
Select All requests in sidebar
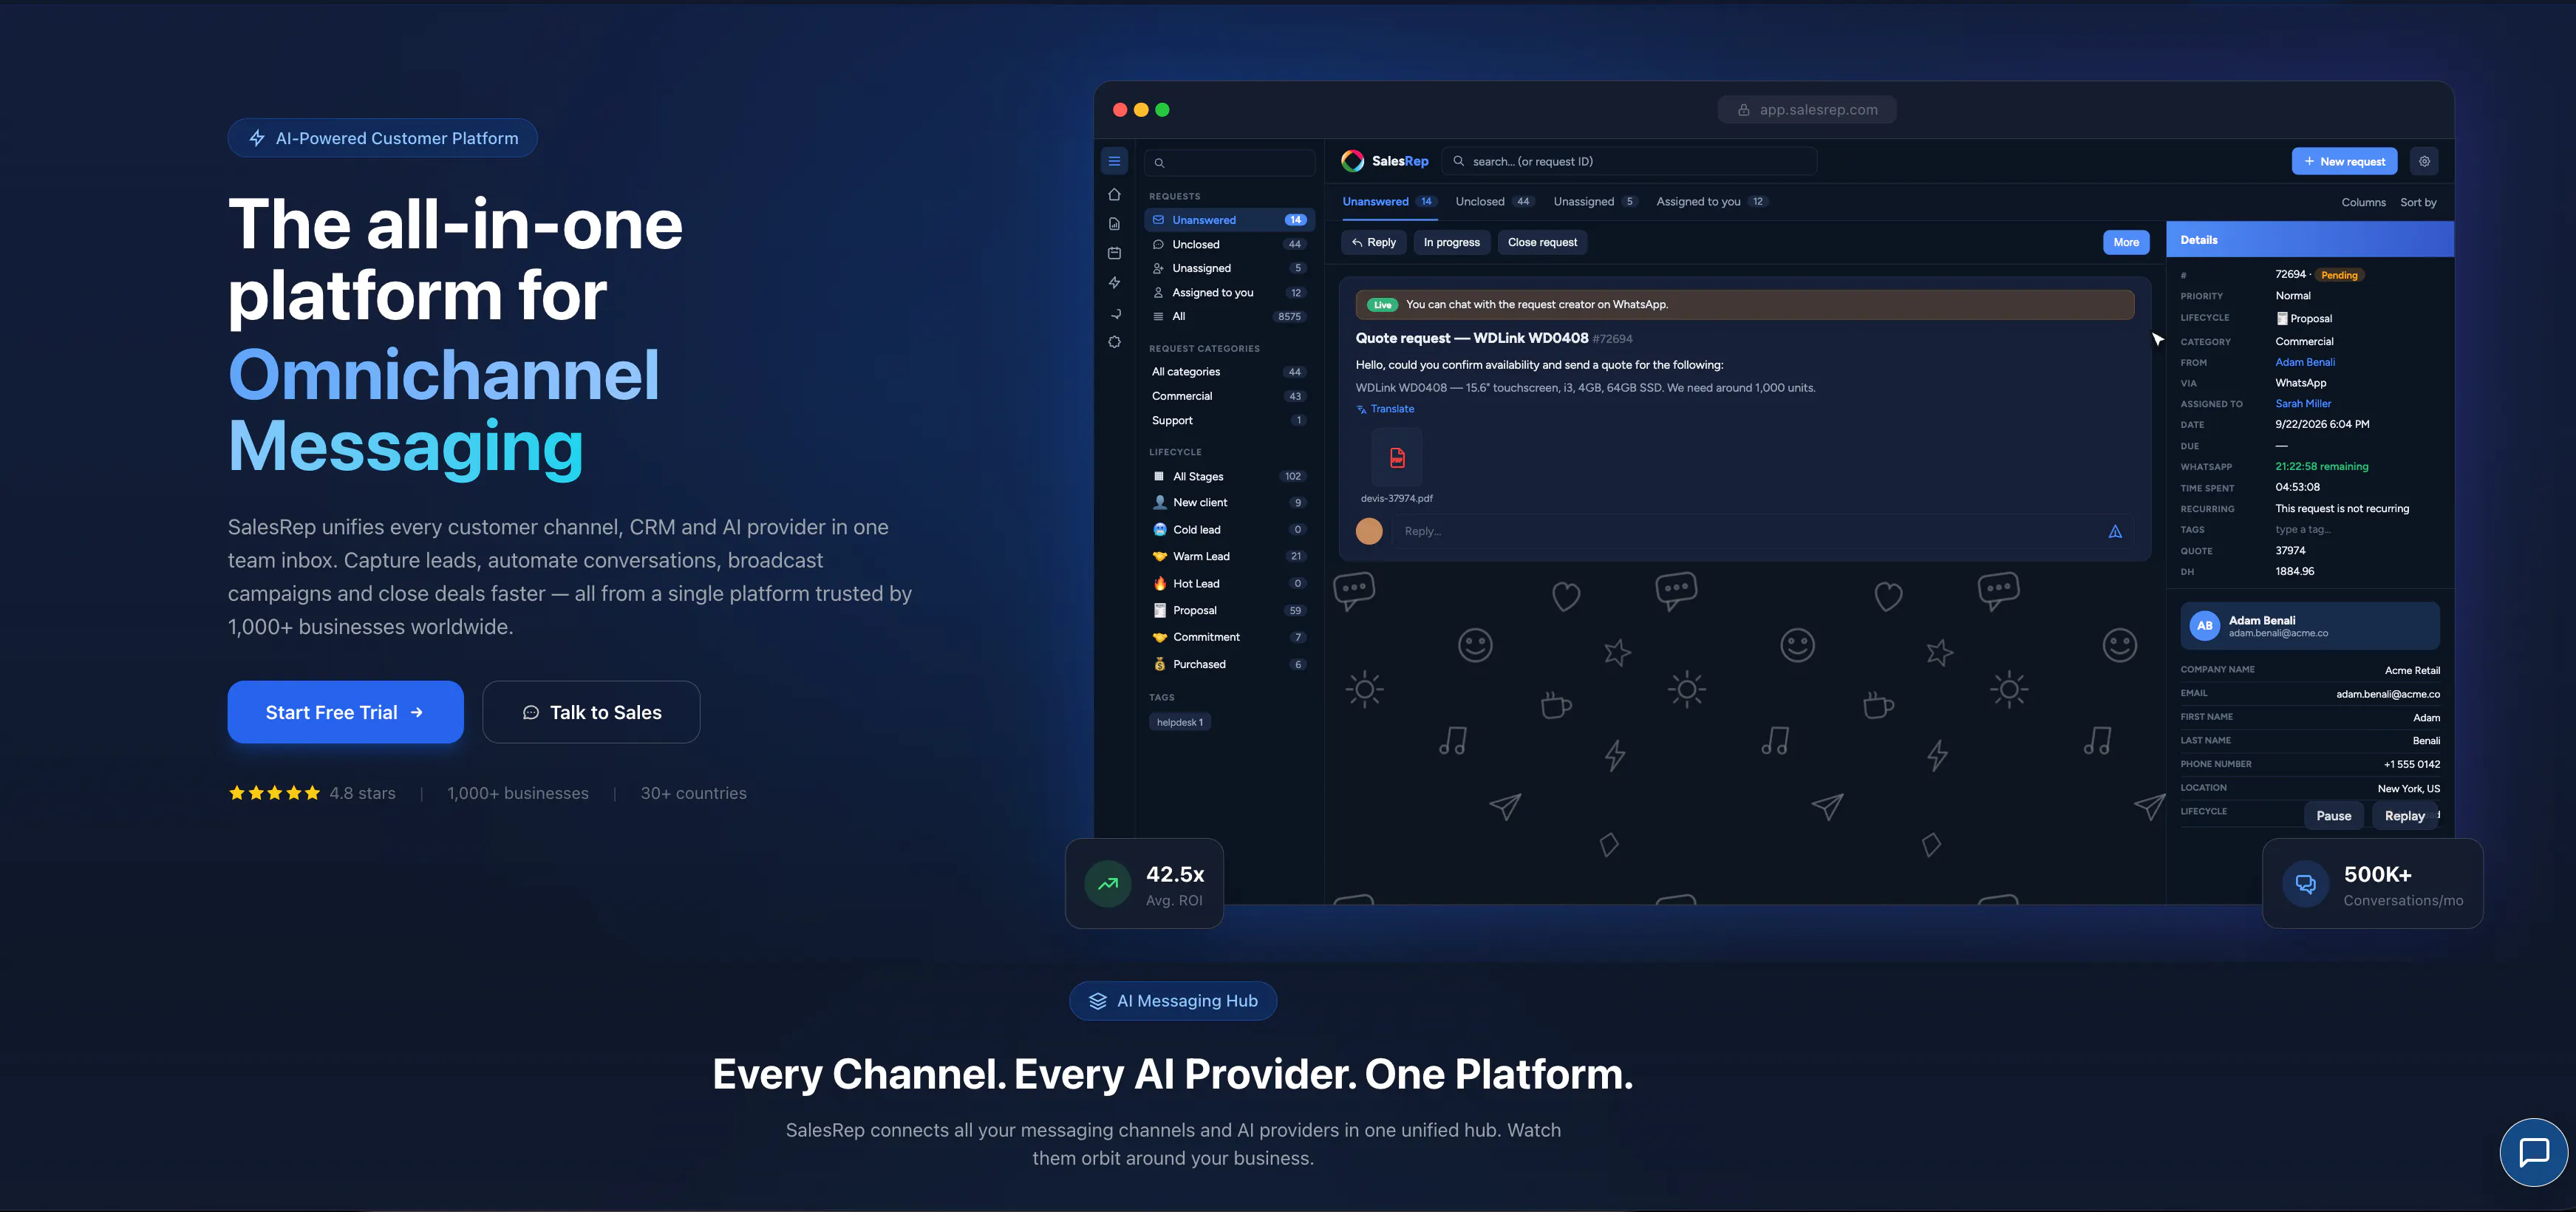1229,317
